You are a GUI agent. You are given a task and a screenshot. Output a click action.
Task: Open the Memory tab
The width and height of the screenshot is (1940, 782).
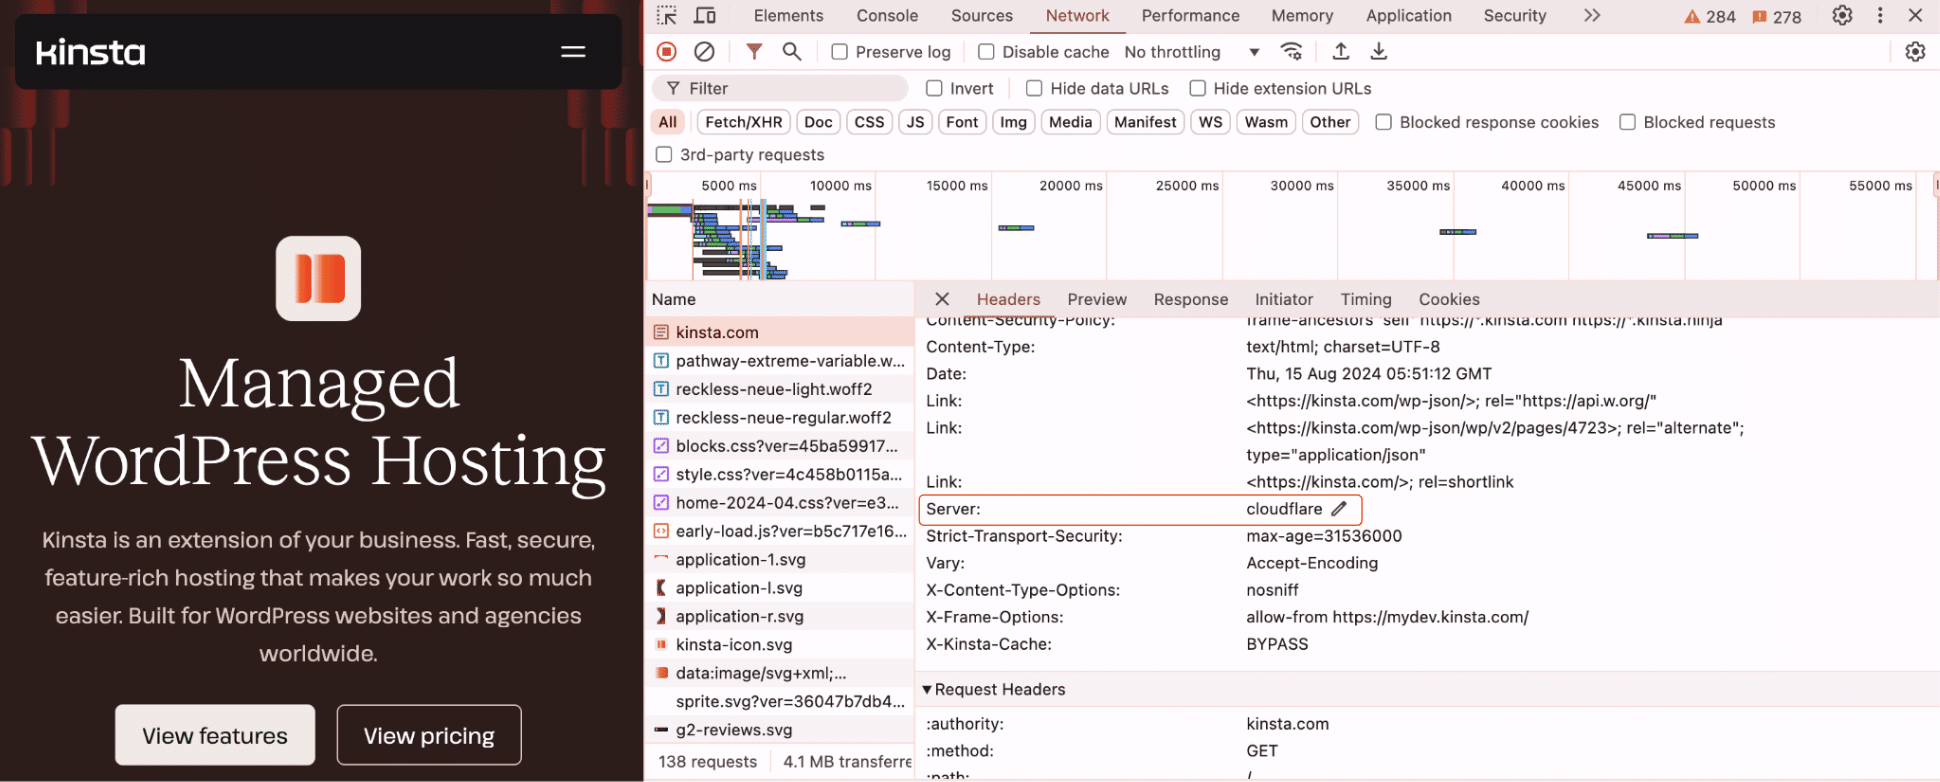1302,16
